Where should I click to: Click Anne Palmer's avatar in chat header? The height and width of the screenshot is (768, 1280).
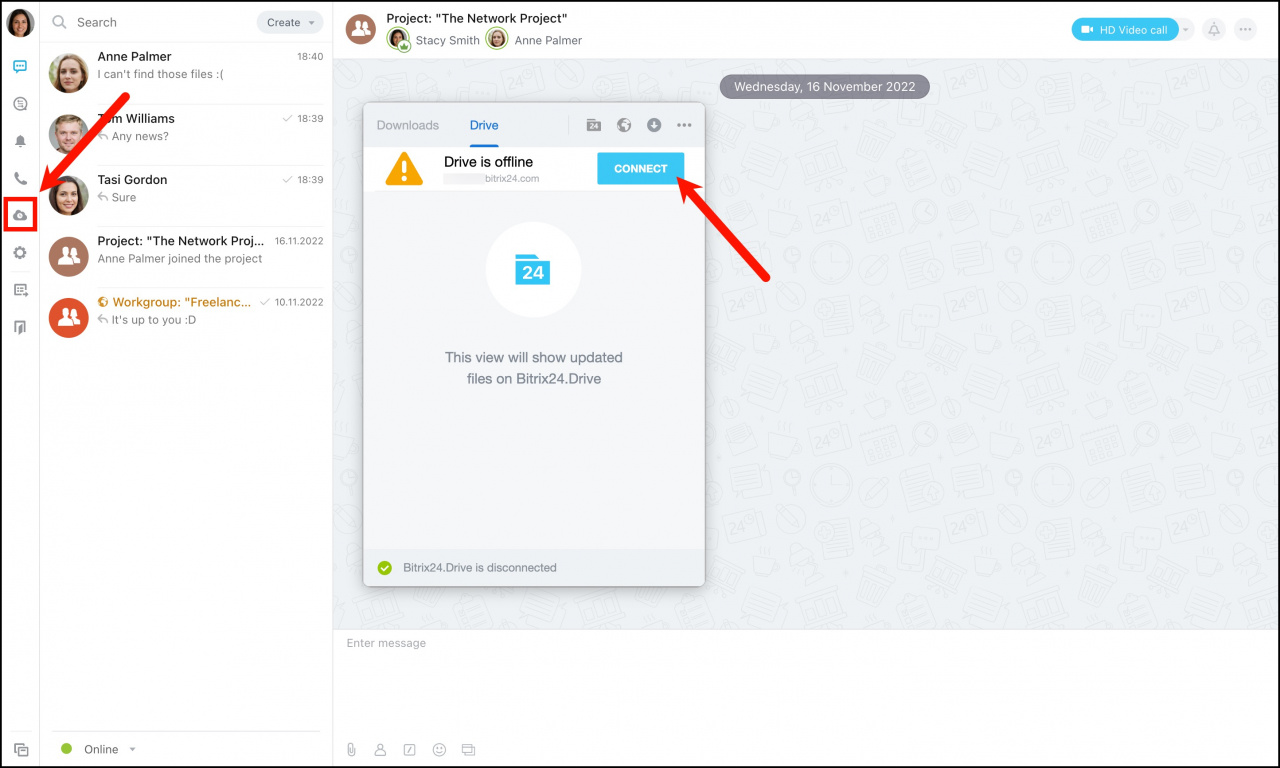[x=497, y=39]
